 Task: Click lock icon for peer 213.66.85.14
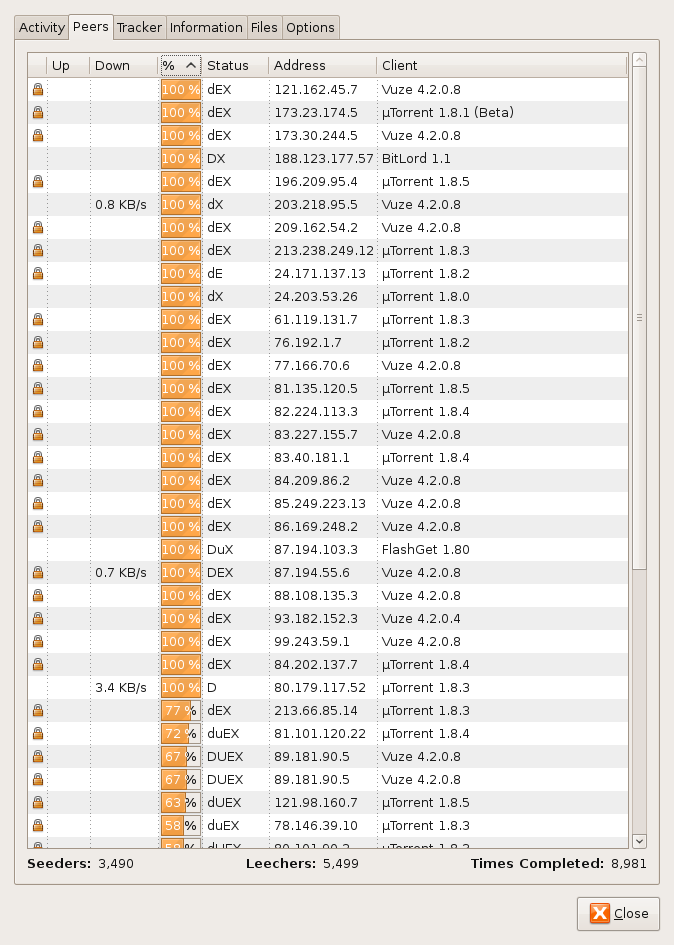[38, 711]
